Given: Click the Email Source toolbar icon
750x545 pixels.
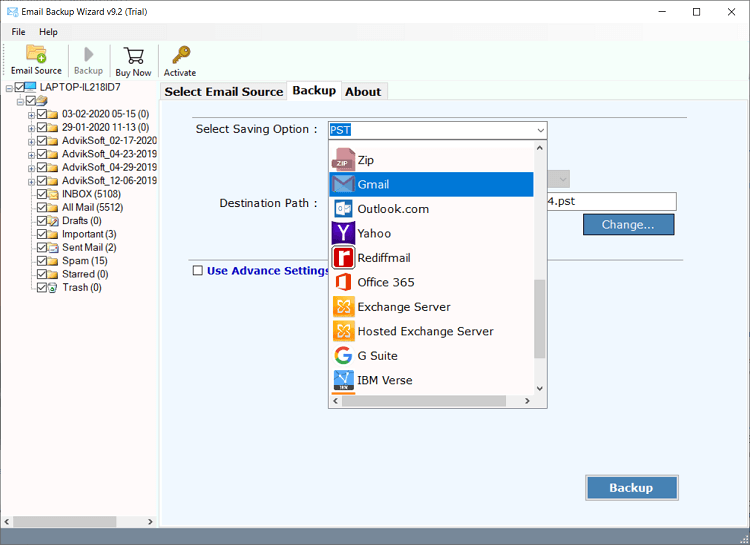Looking at the screenshot, I should coord(36,54).
